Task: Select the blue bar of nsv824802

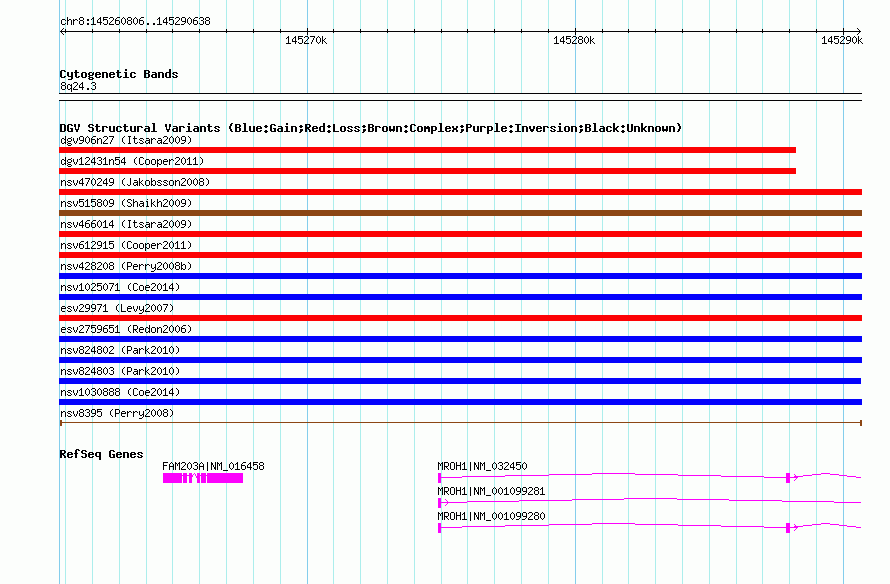Action: click(x=460, y=360)
